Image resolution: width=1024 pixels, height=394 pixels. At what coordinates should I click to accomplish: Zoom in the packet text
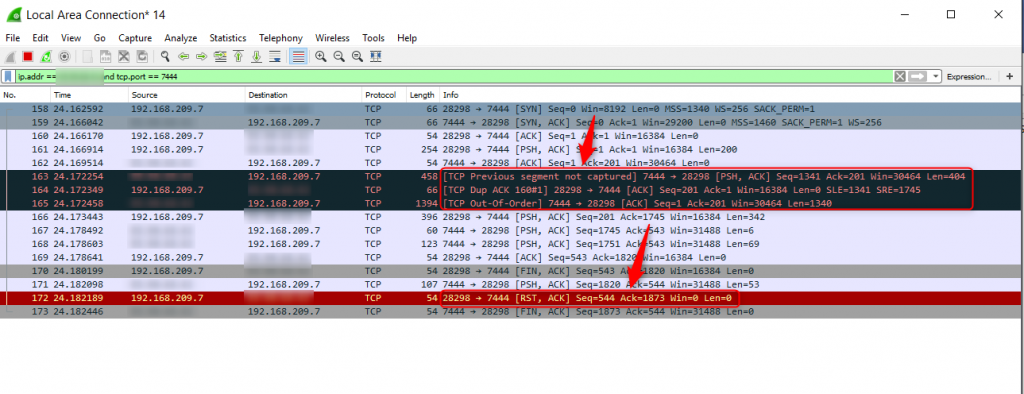click(x=321, y=56)
